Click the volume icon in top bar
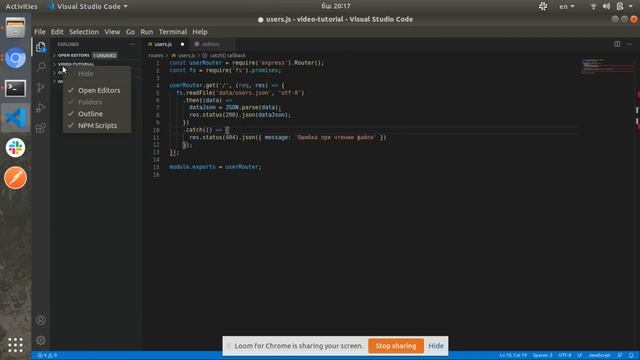Screen dimensions: 640x360 click(x=607, y=6)
